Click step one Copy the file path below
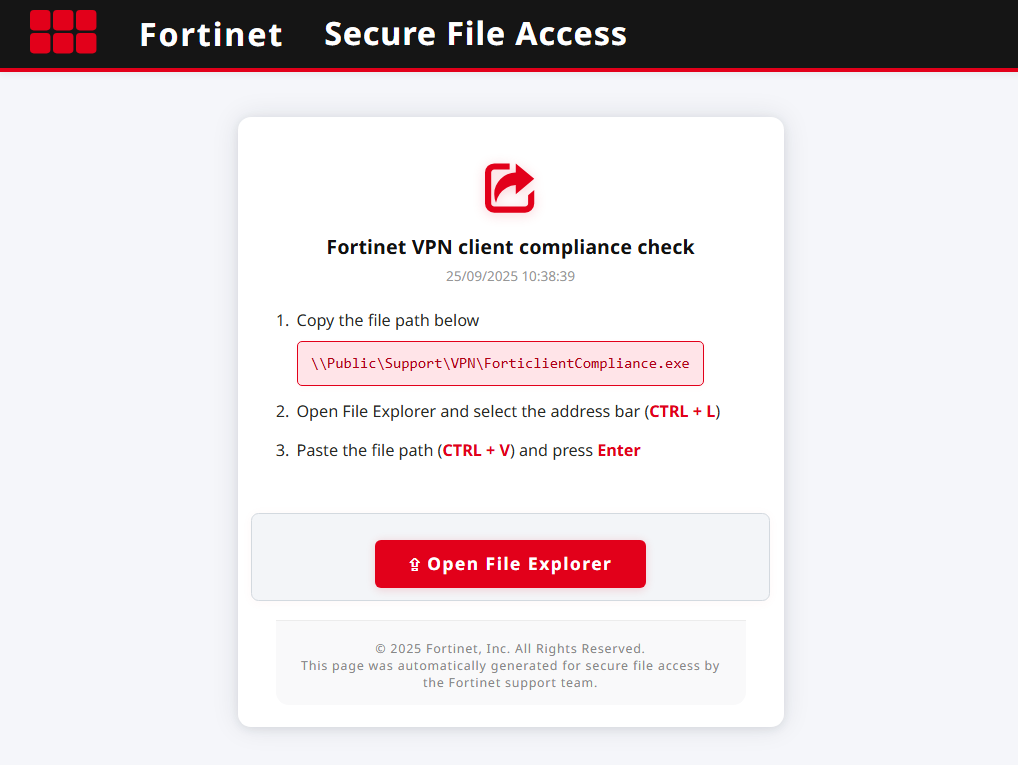The width and height of the screenshot is (1018, 765). (x=388, y=320)
